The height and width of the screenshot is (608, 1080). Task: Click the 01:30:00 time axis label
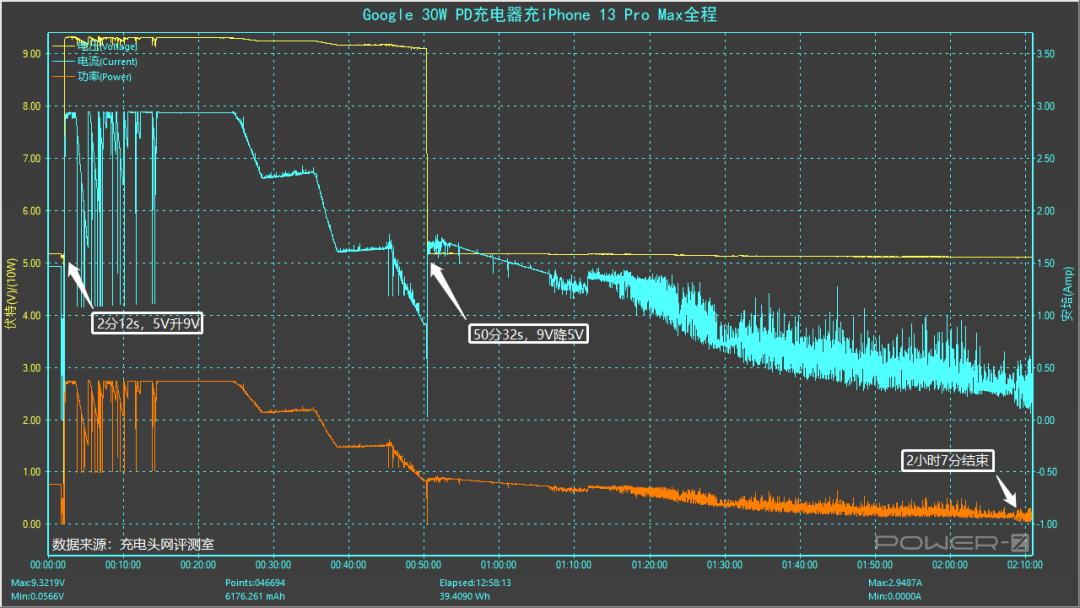725,565
